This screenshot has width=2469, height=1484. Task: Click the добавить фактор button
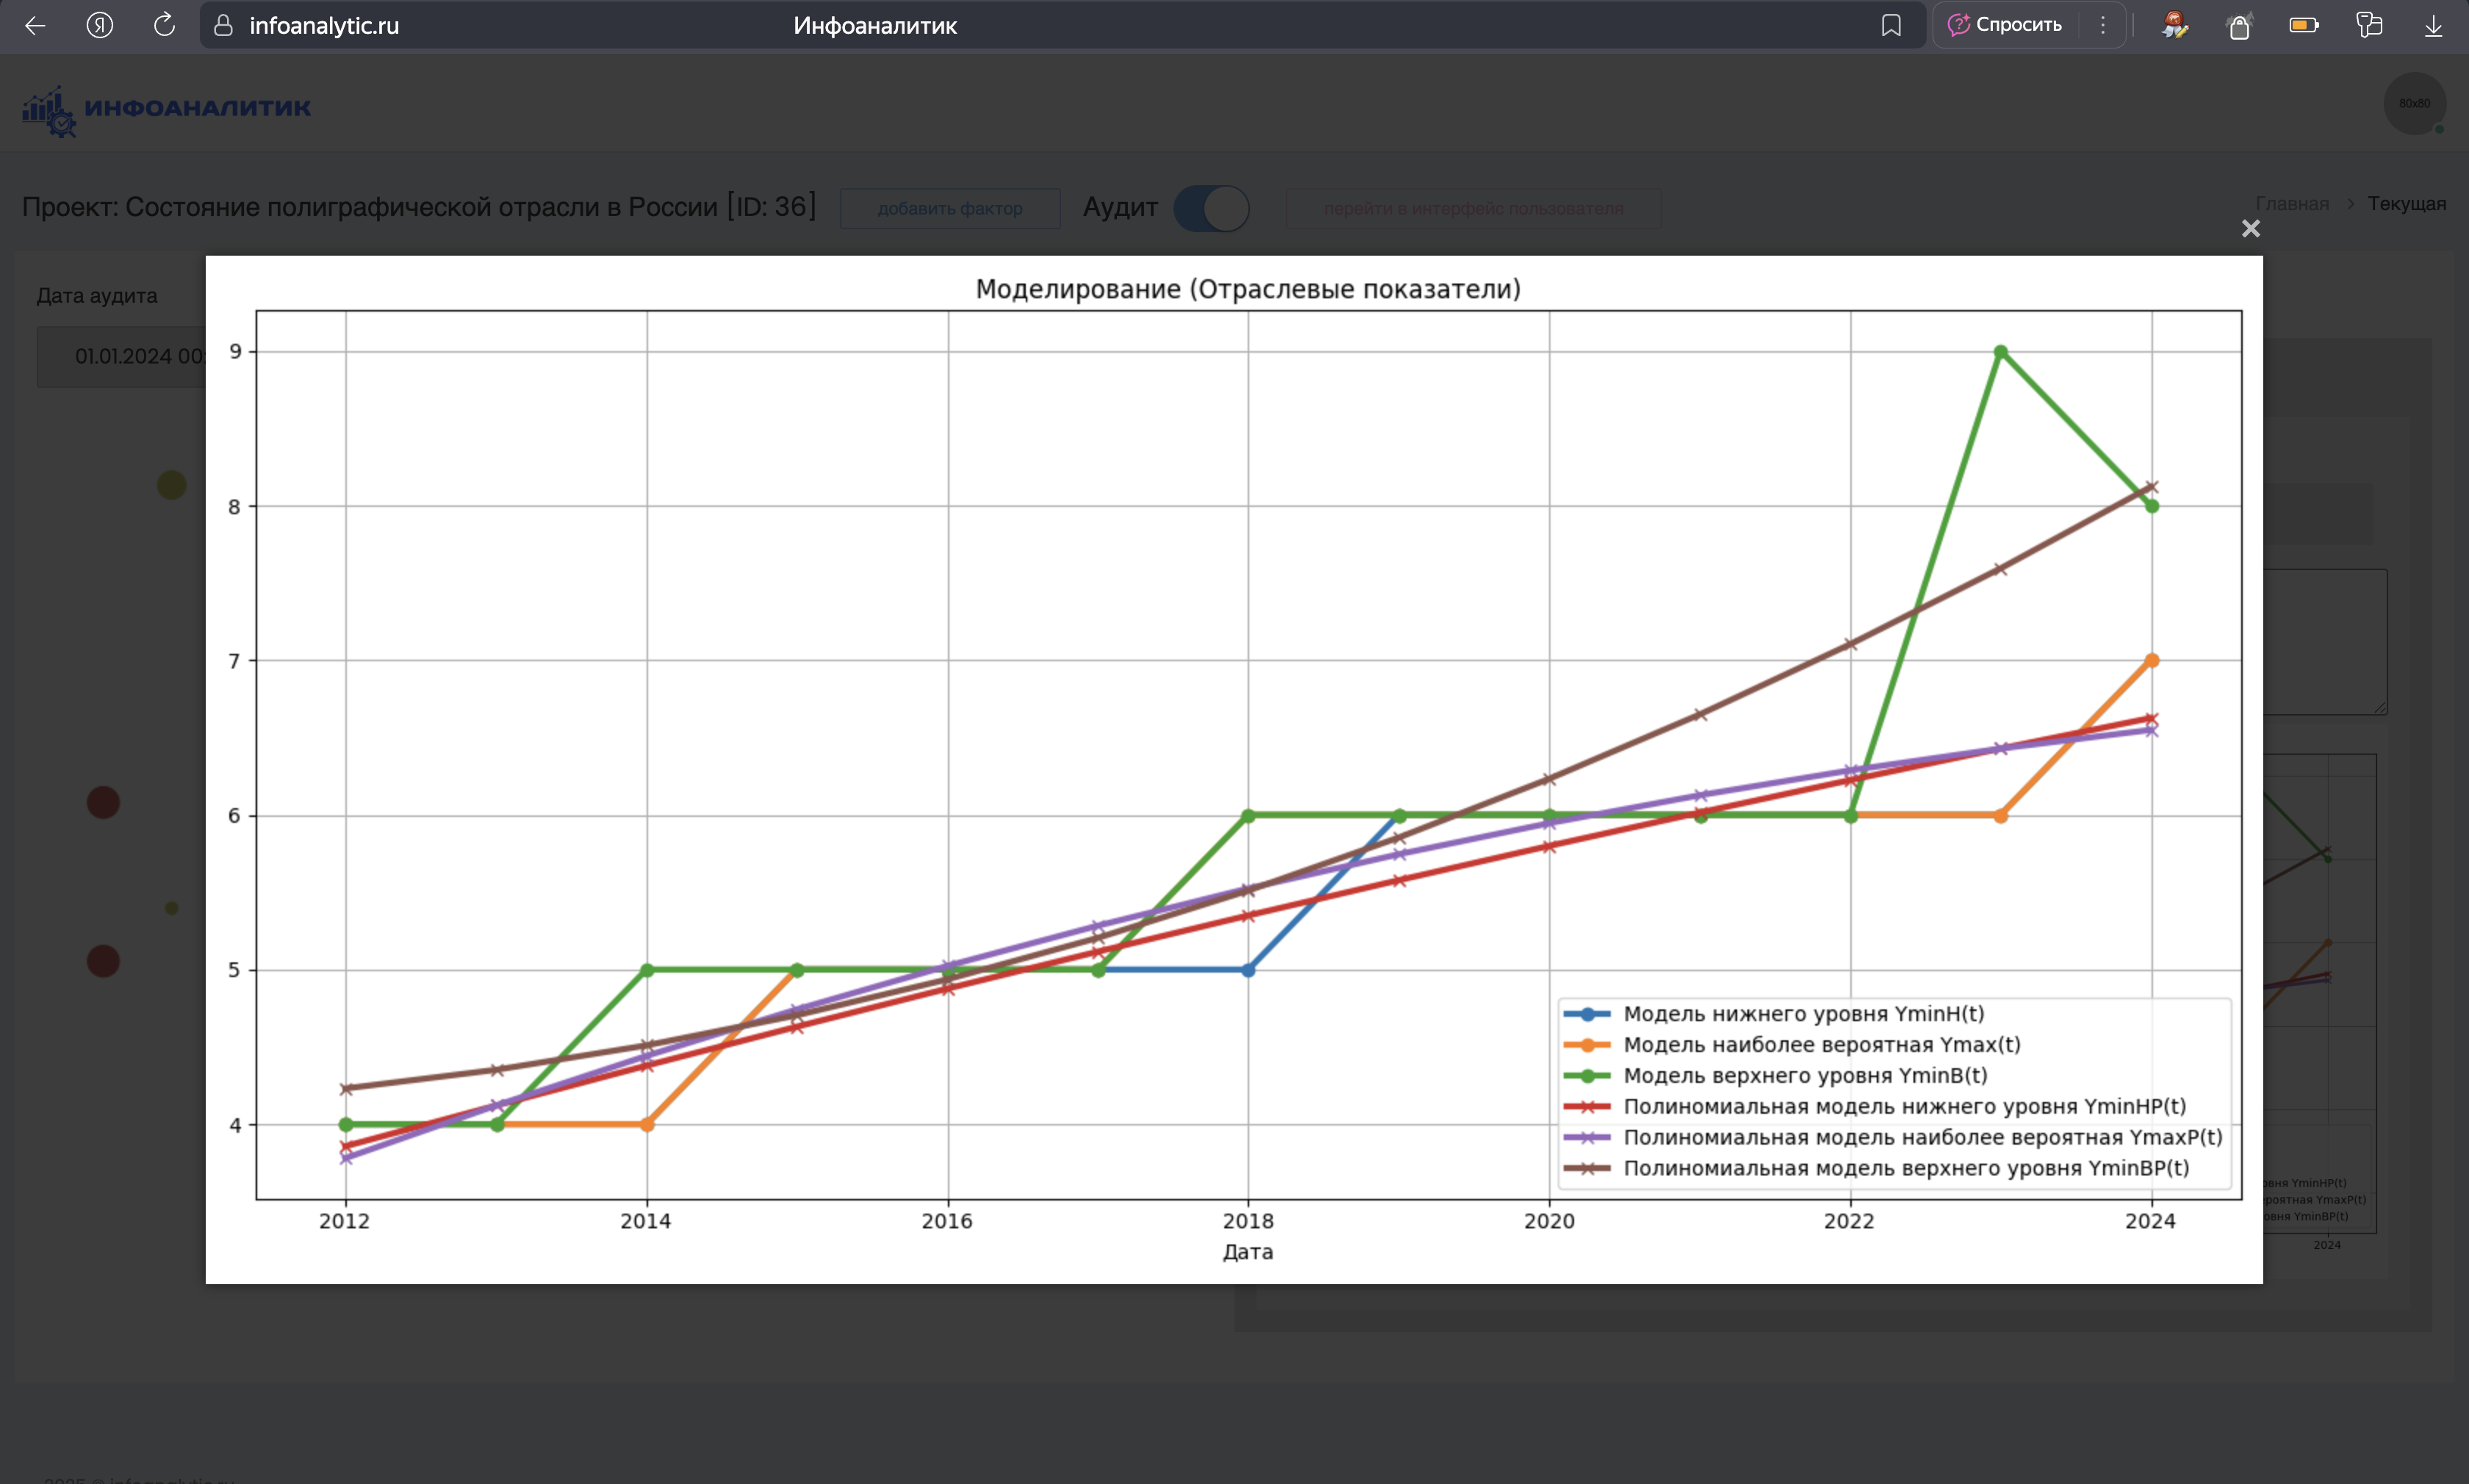949,208
